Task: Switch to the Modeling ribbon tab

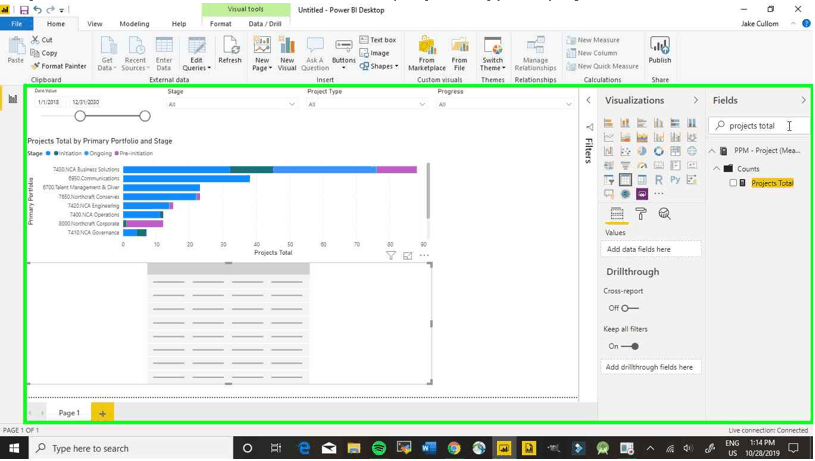Action: coord(134,24)
